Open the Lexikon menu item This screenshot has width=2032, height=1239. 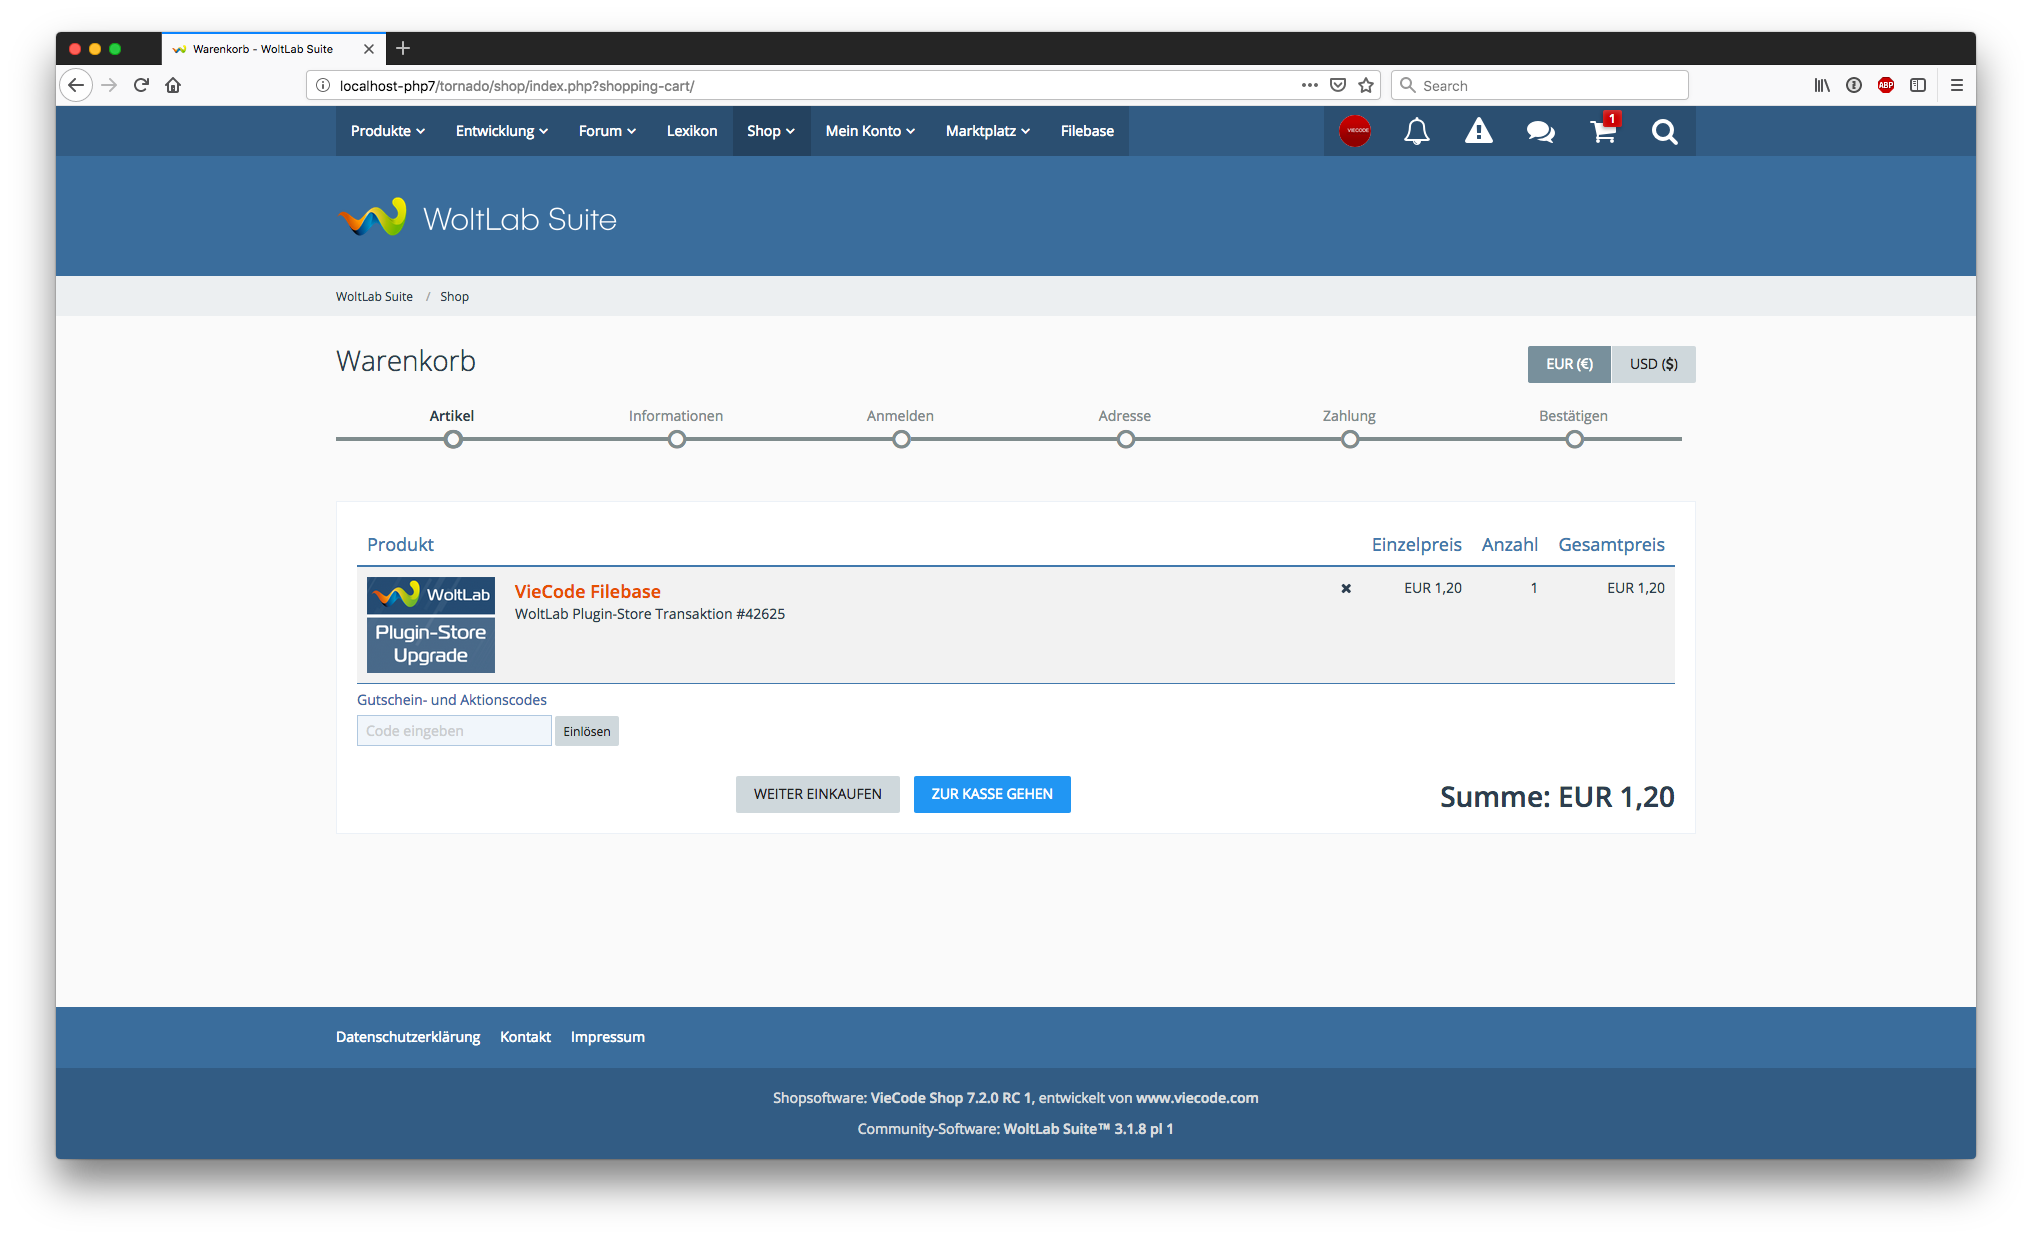[692, 131]
